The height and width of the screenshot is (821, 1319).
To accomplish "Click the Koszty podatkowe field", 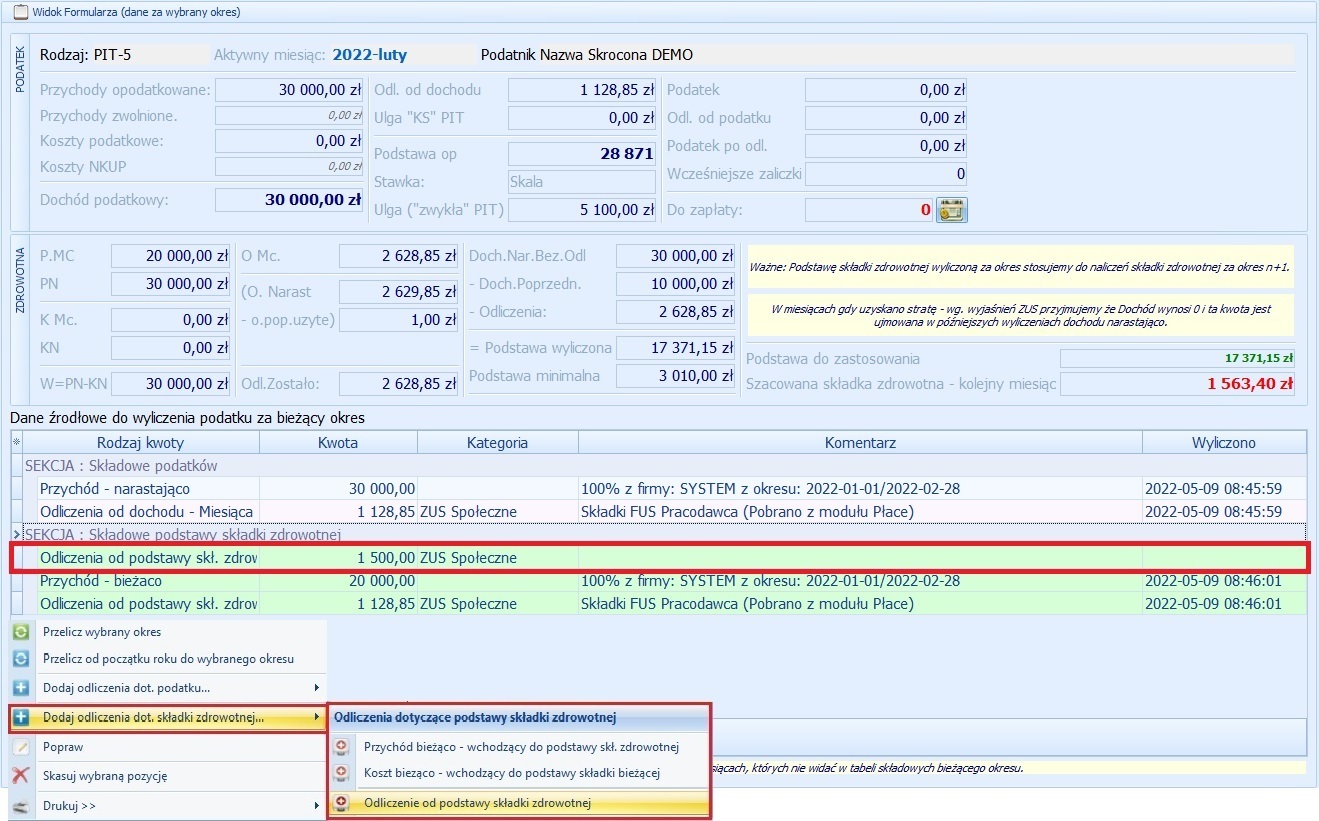I will coord(290,141).
